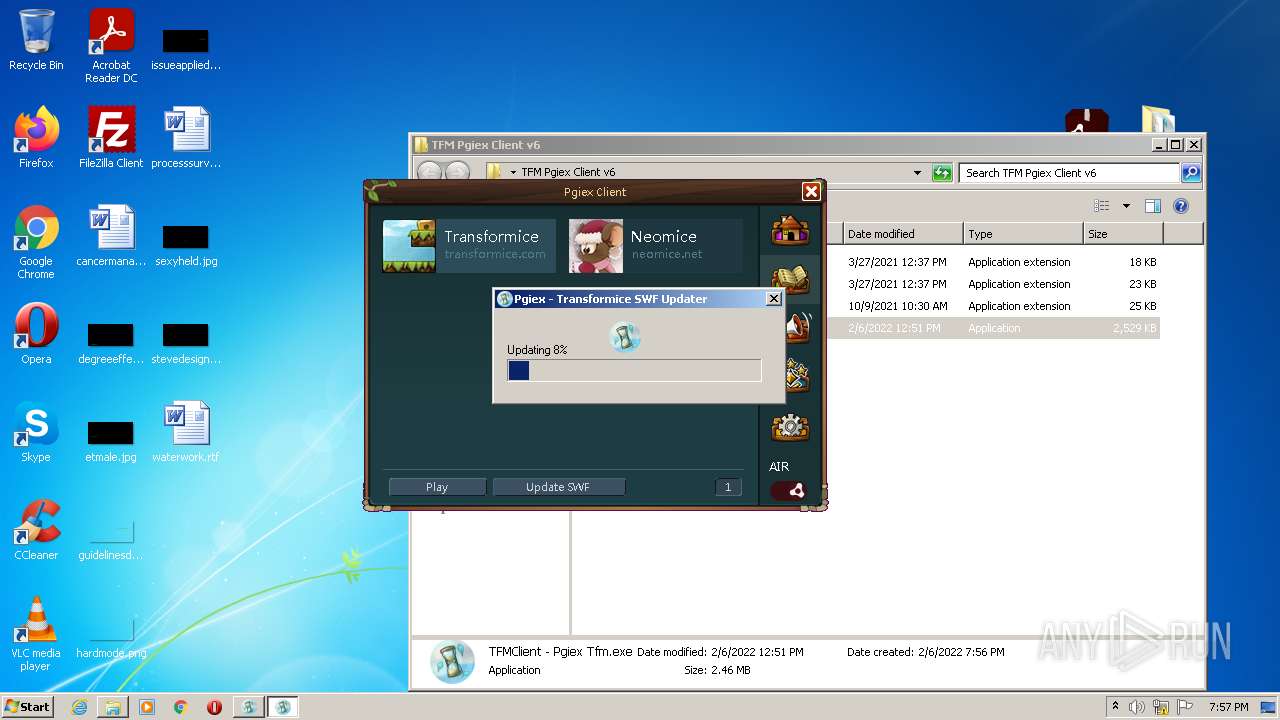Refresh the Explorer folder view
The width and height of the screenshot is (1280, 720).
pos(941,173)
